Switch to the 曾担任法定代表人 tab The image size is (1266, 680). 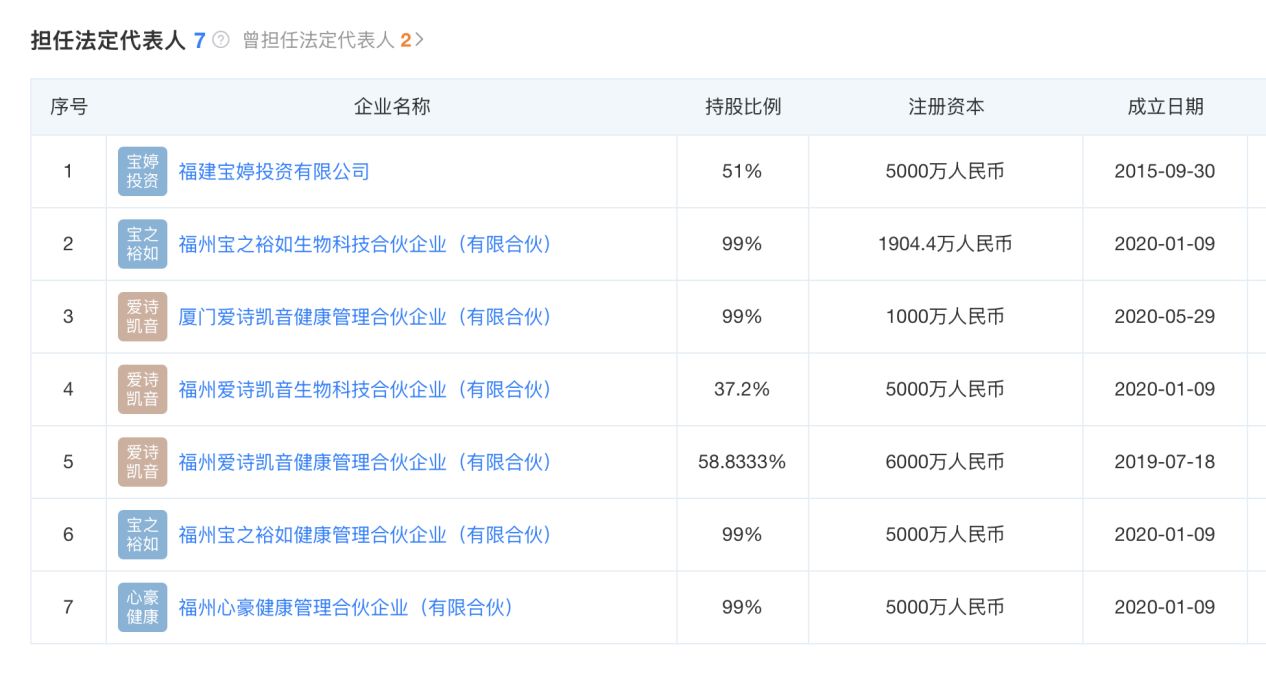pyautogui.click(x=320, y=40)
